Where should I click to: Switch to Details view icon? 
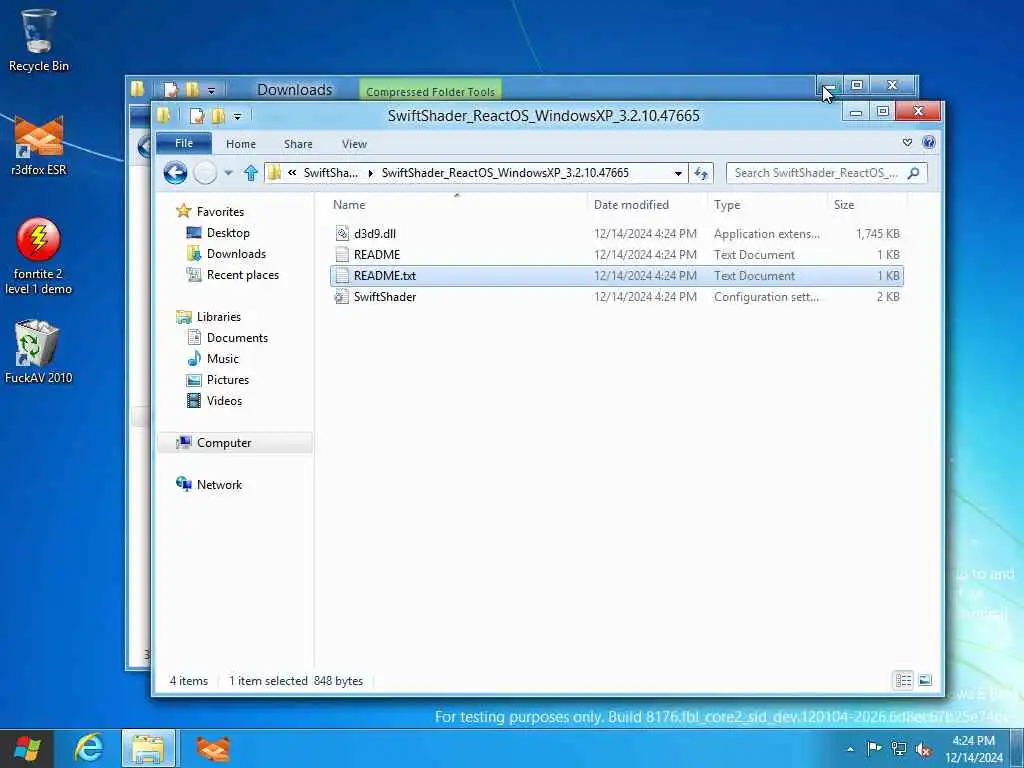pos(904,680)
